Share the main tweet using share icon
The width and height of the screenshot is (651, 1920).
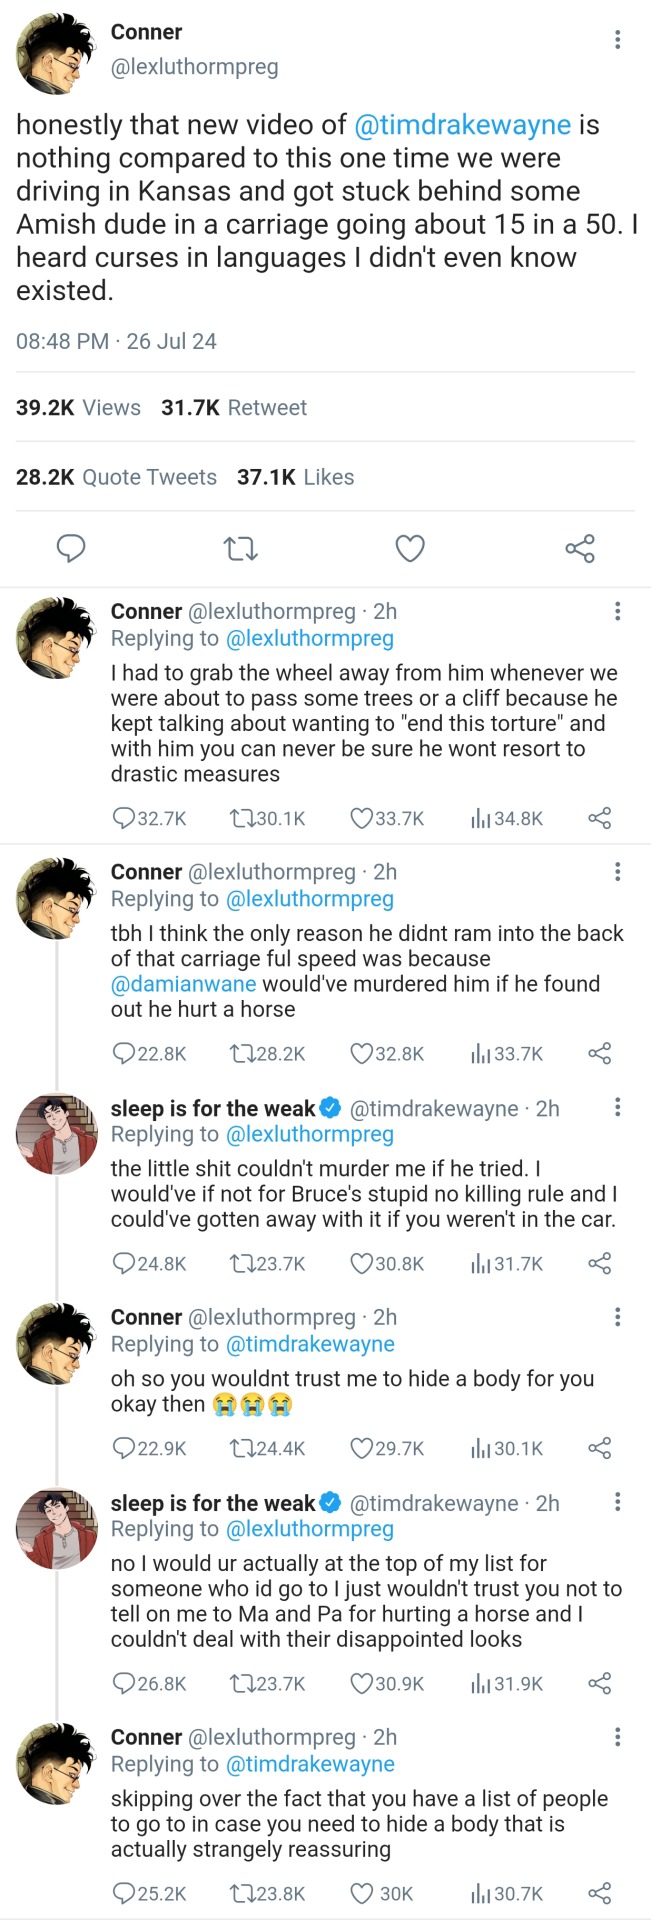point(580,548)
